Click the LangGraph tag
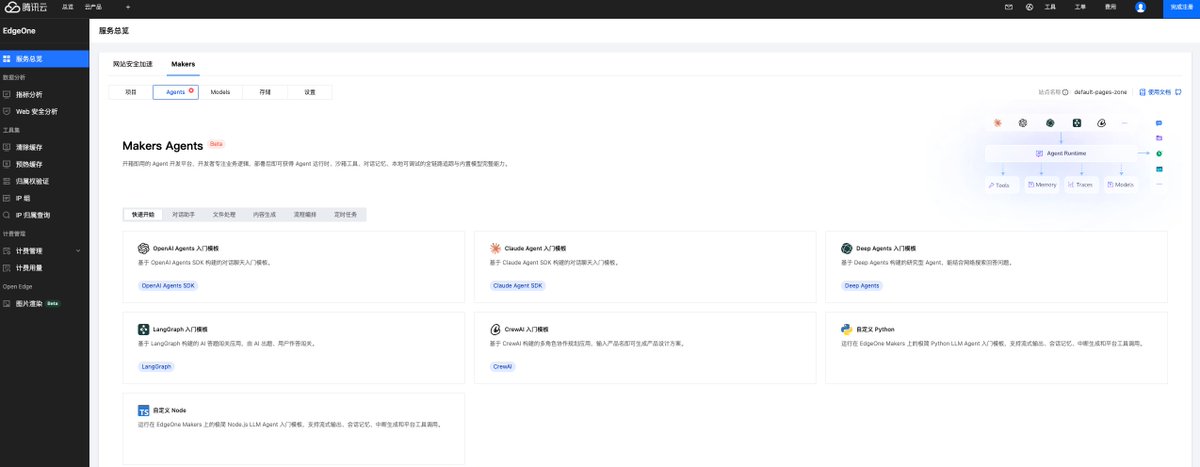The image size is (1200, 467). [156, 367]
